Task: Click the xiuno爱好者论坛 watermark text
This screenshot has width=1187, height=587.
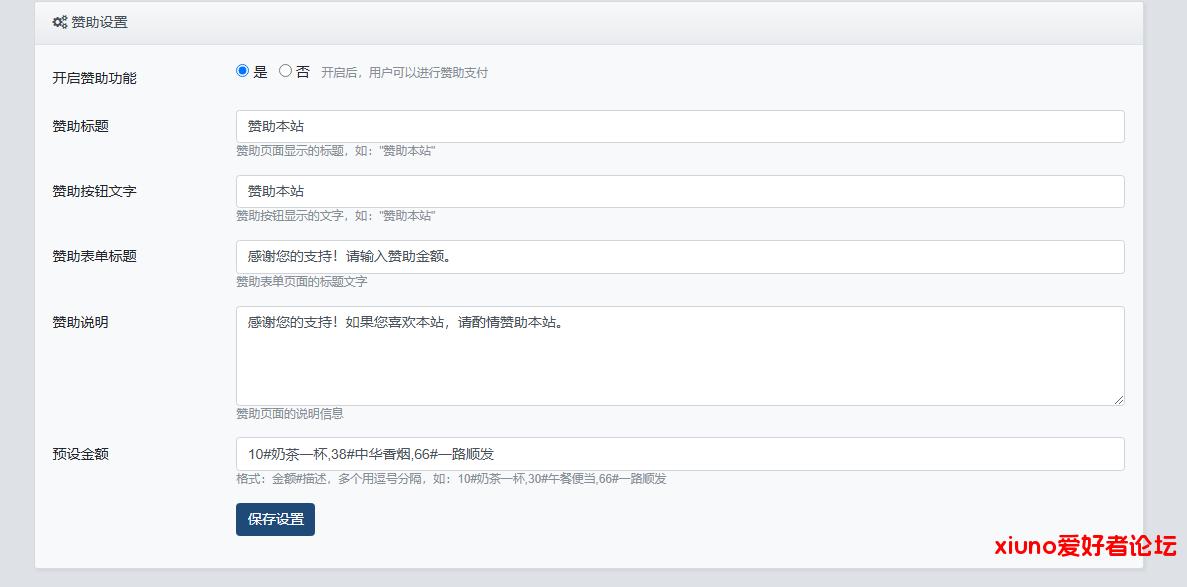Action: [x=1085, y=546]
